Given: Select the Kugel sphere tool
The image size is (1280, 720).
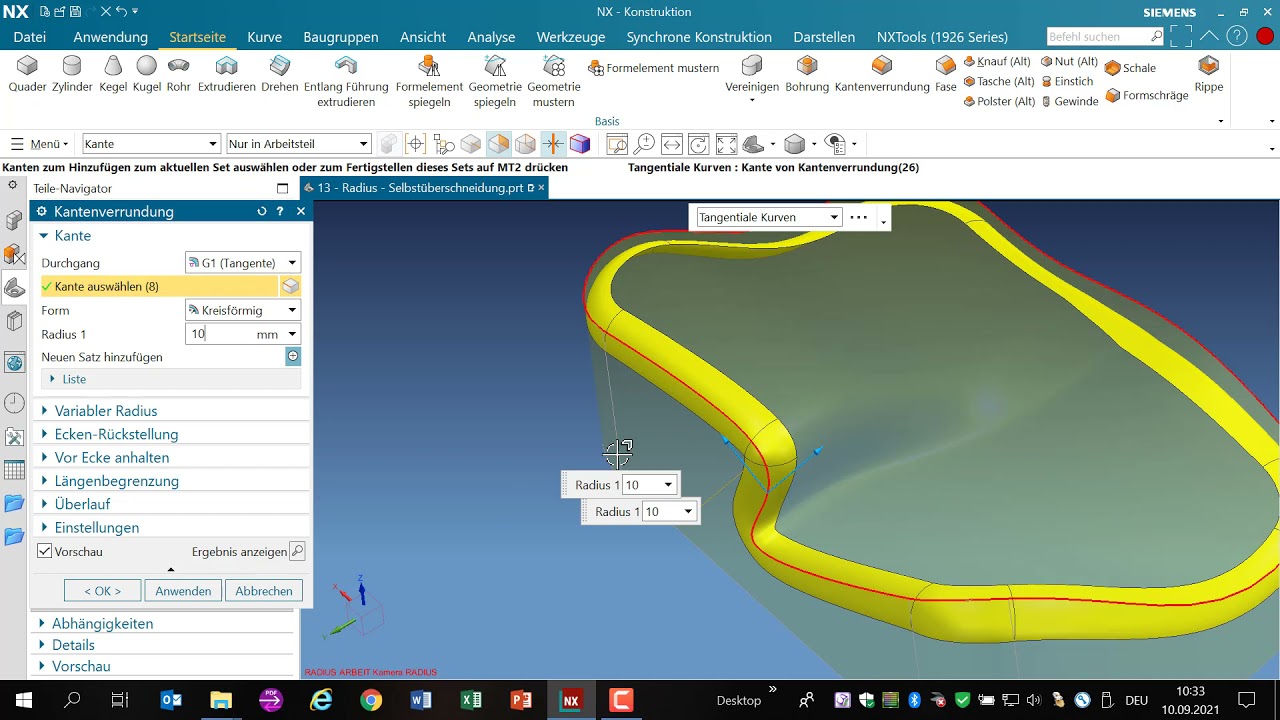Looking at the screenshot, I should pyautogui.click(x=147, y=74).
